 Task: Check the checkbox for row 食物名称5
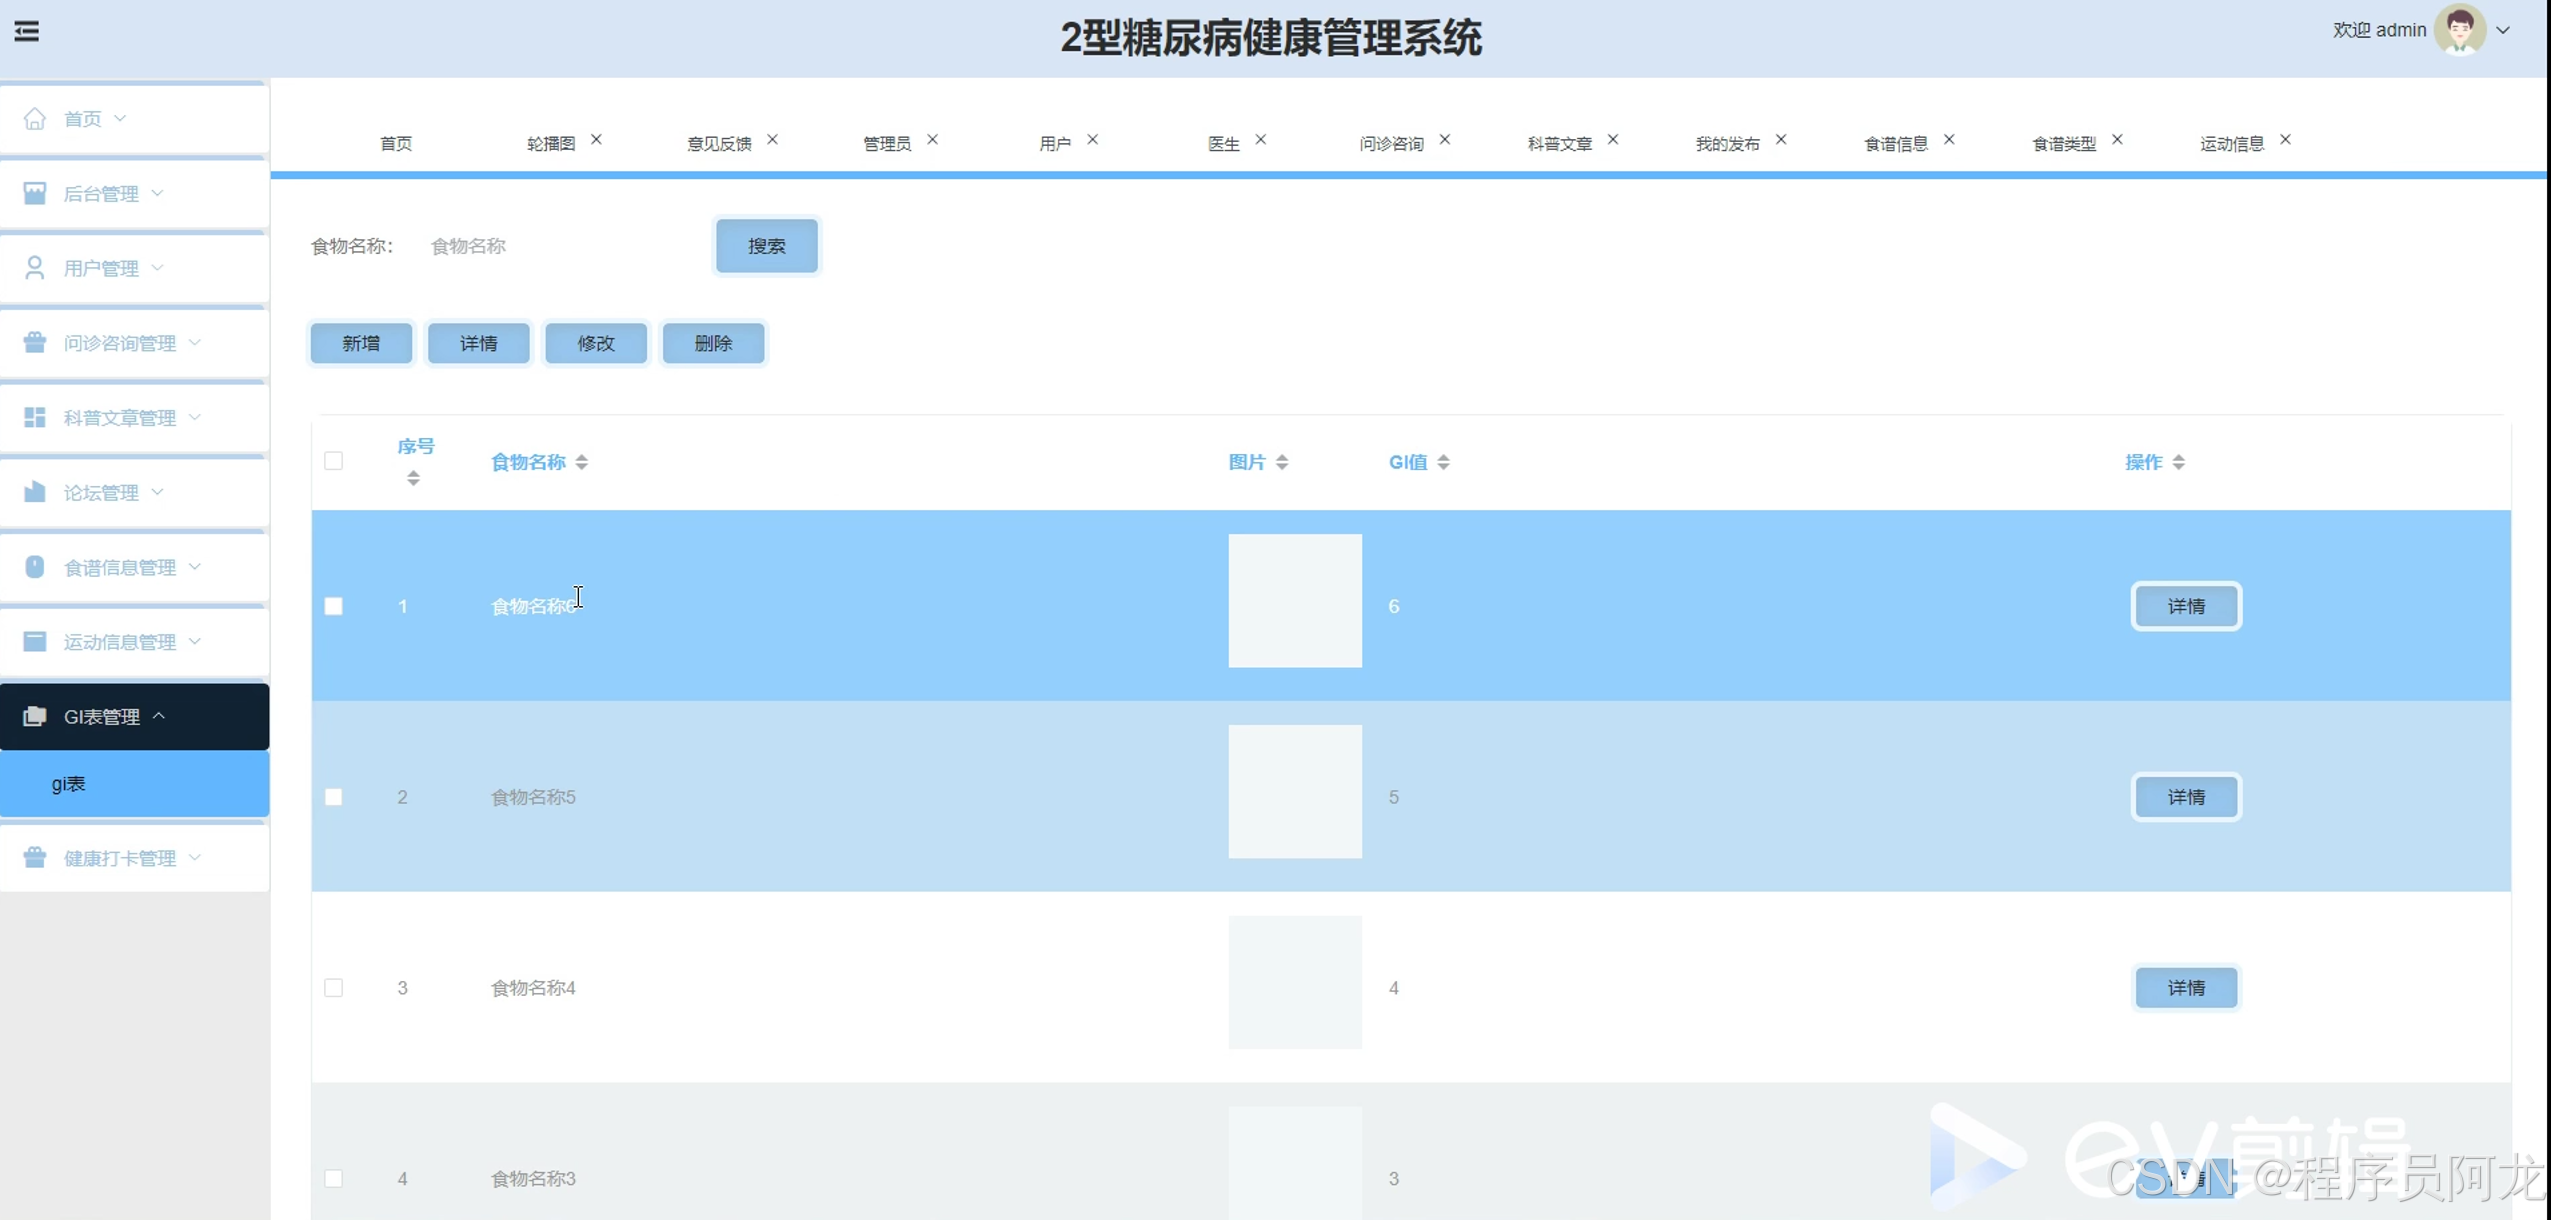(x=334, y=797)
